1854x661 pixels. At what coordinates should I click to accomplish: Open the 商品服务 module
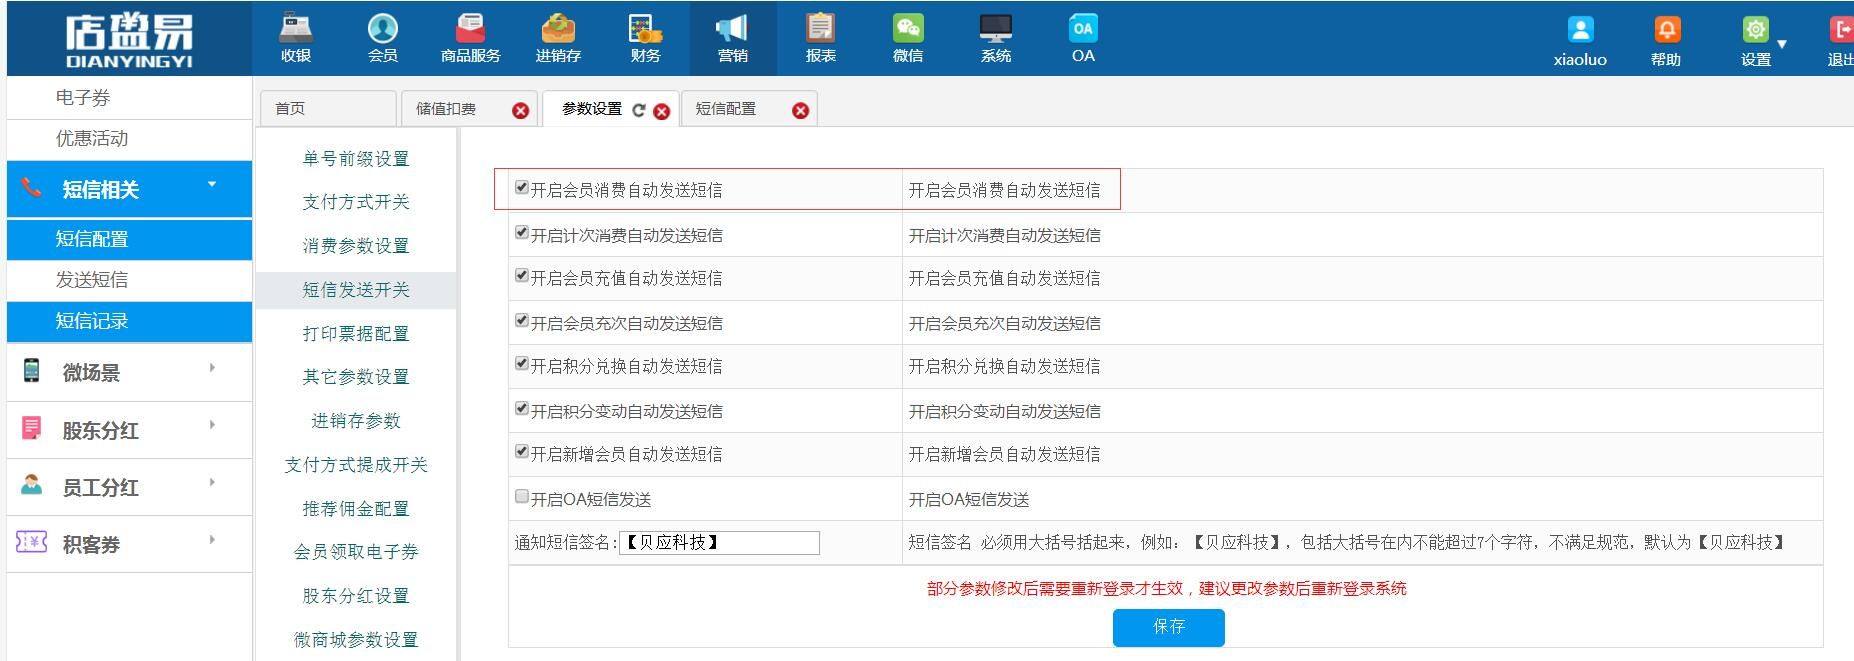pos(470,38)
